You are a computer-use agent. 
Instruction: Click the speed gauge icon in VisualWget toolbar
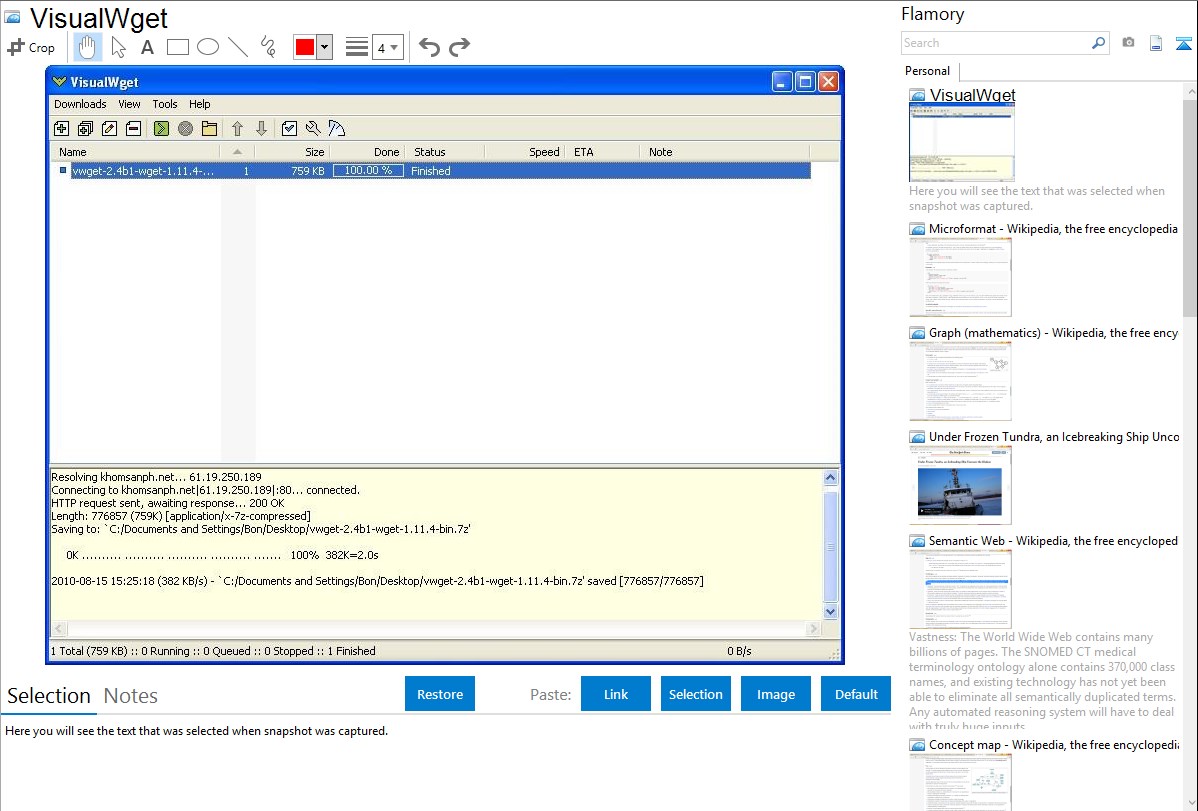coord(336,128)
